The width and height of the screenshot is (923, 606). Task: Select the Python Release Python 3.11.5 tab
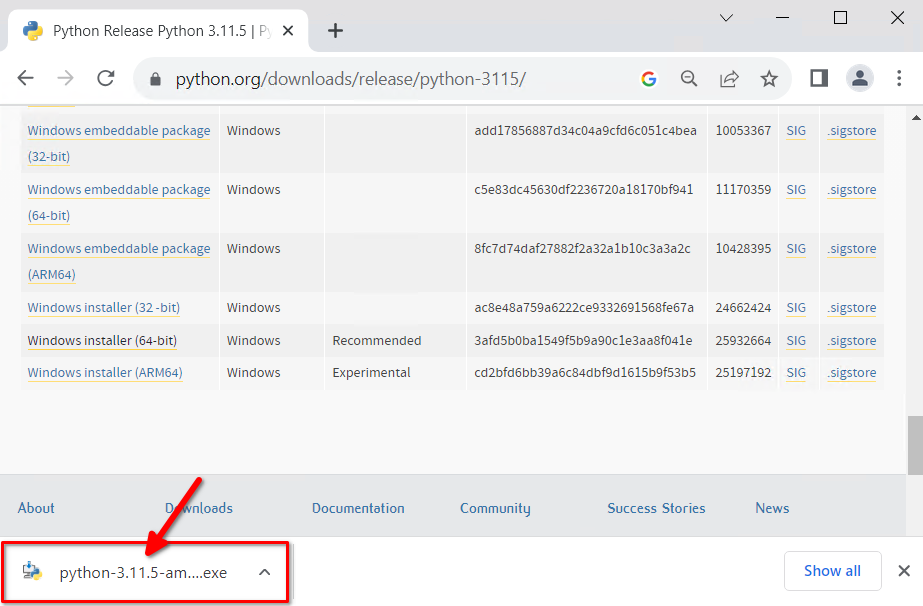click(158, 31)
